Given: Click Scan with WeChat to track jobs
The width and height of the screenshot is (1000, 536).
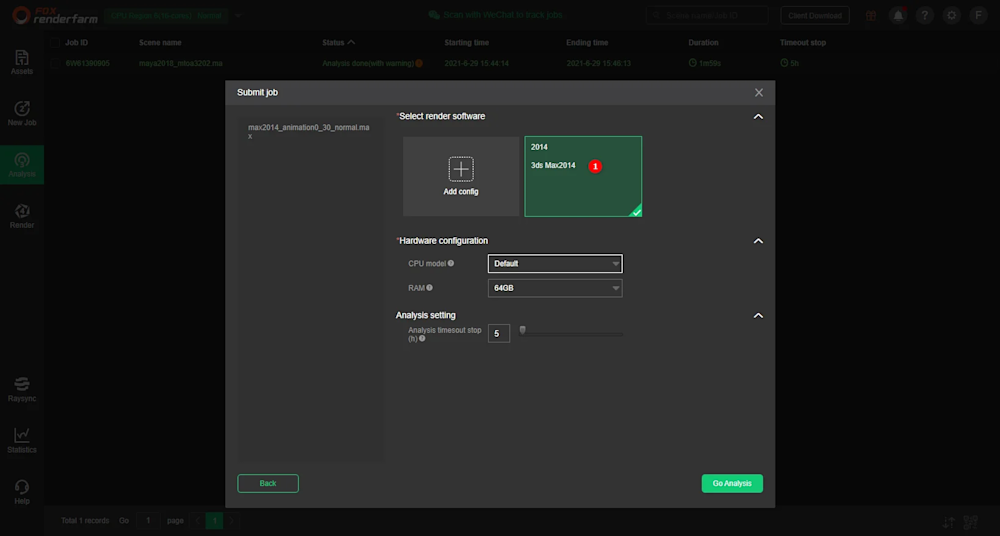Looking at the screenshot, I should pyautogui.click(x=503, y=15).
